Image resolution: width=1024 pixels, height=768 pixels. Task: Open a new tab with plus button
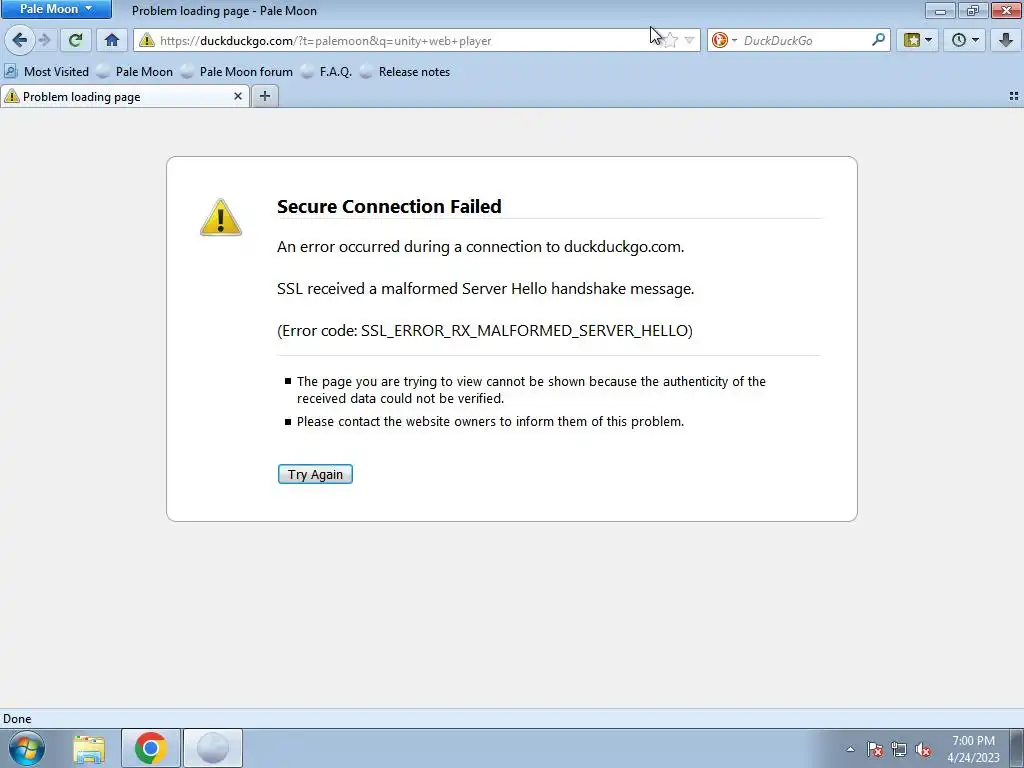pyautogui.click(x=264, y=97)
